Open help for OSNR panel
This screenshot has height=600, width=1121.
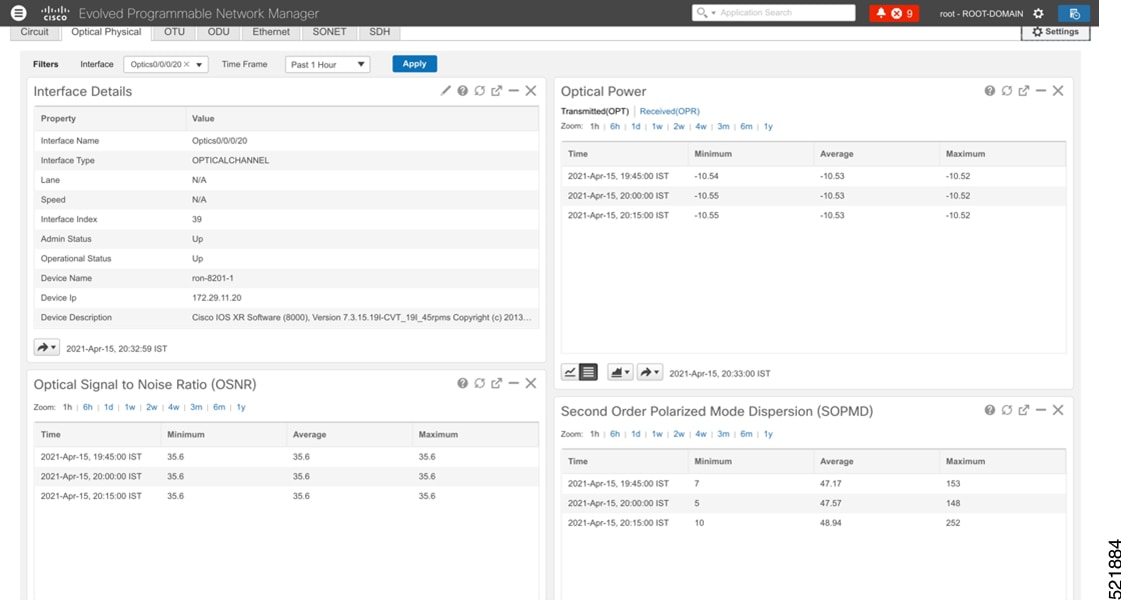(463, 383)
